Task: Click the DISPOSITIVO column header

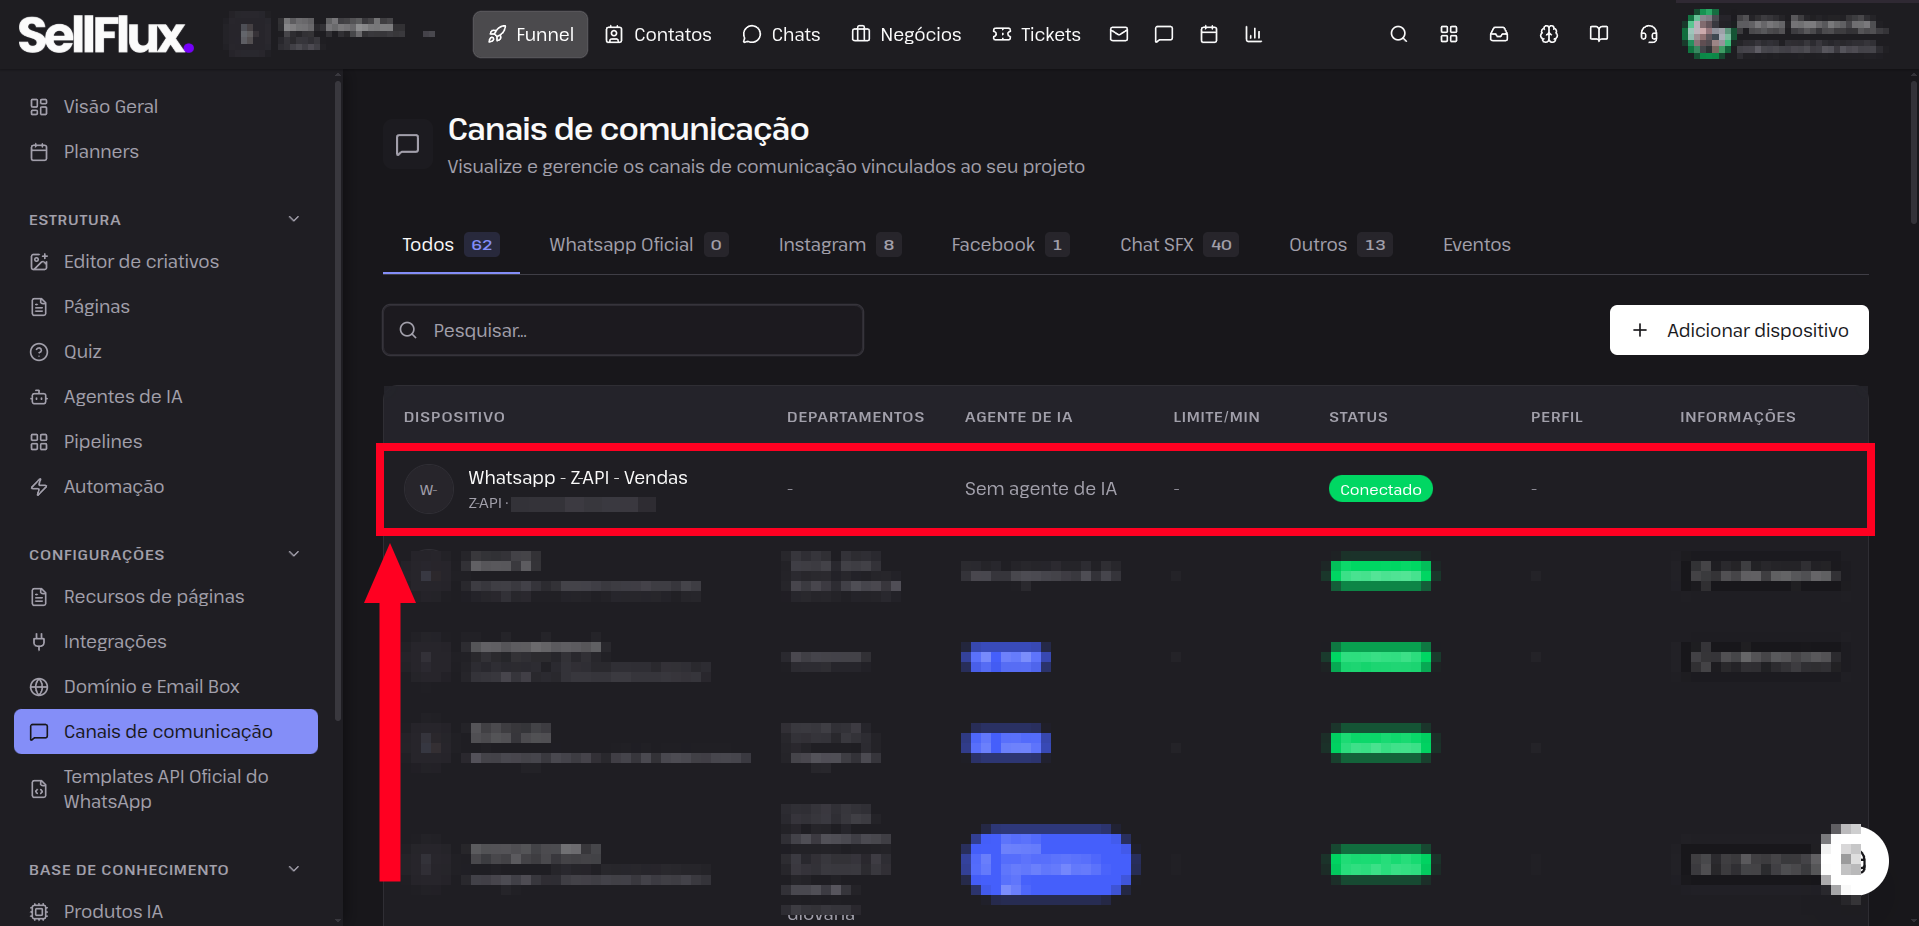Action: click(x=454, y=417)
